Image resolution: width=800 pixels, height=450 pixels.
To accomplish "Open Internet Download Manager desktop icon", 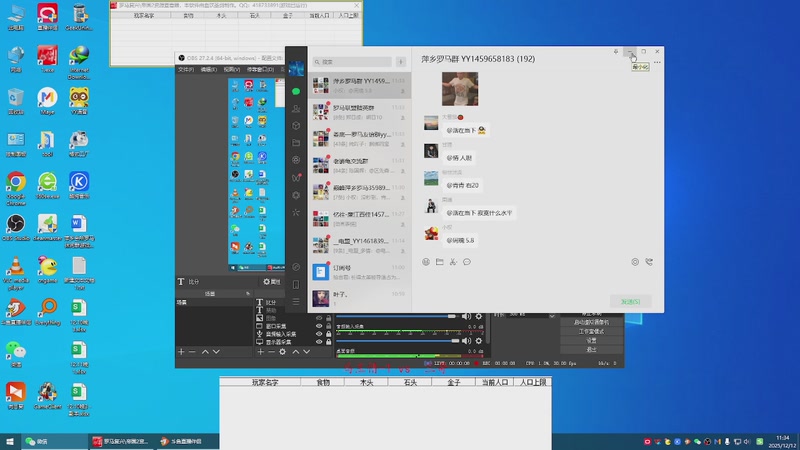I will tap(79, 63).
